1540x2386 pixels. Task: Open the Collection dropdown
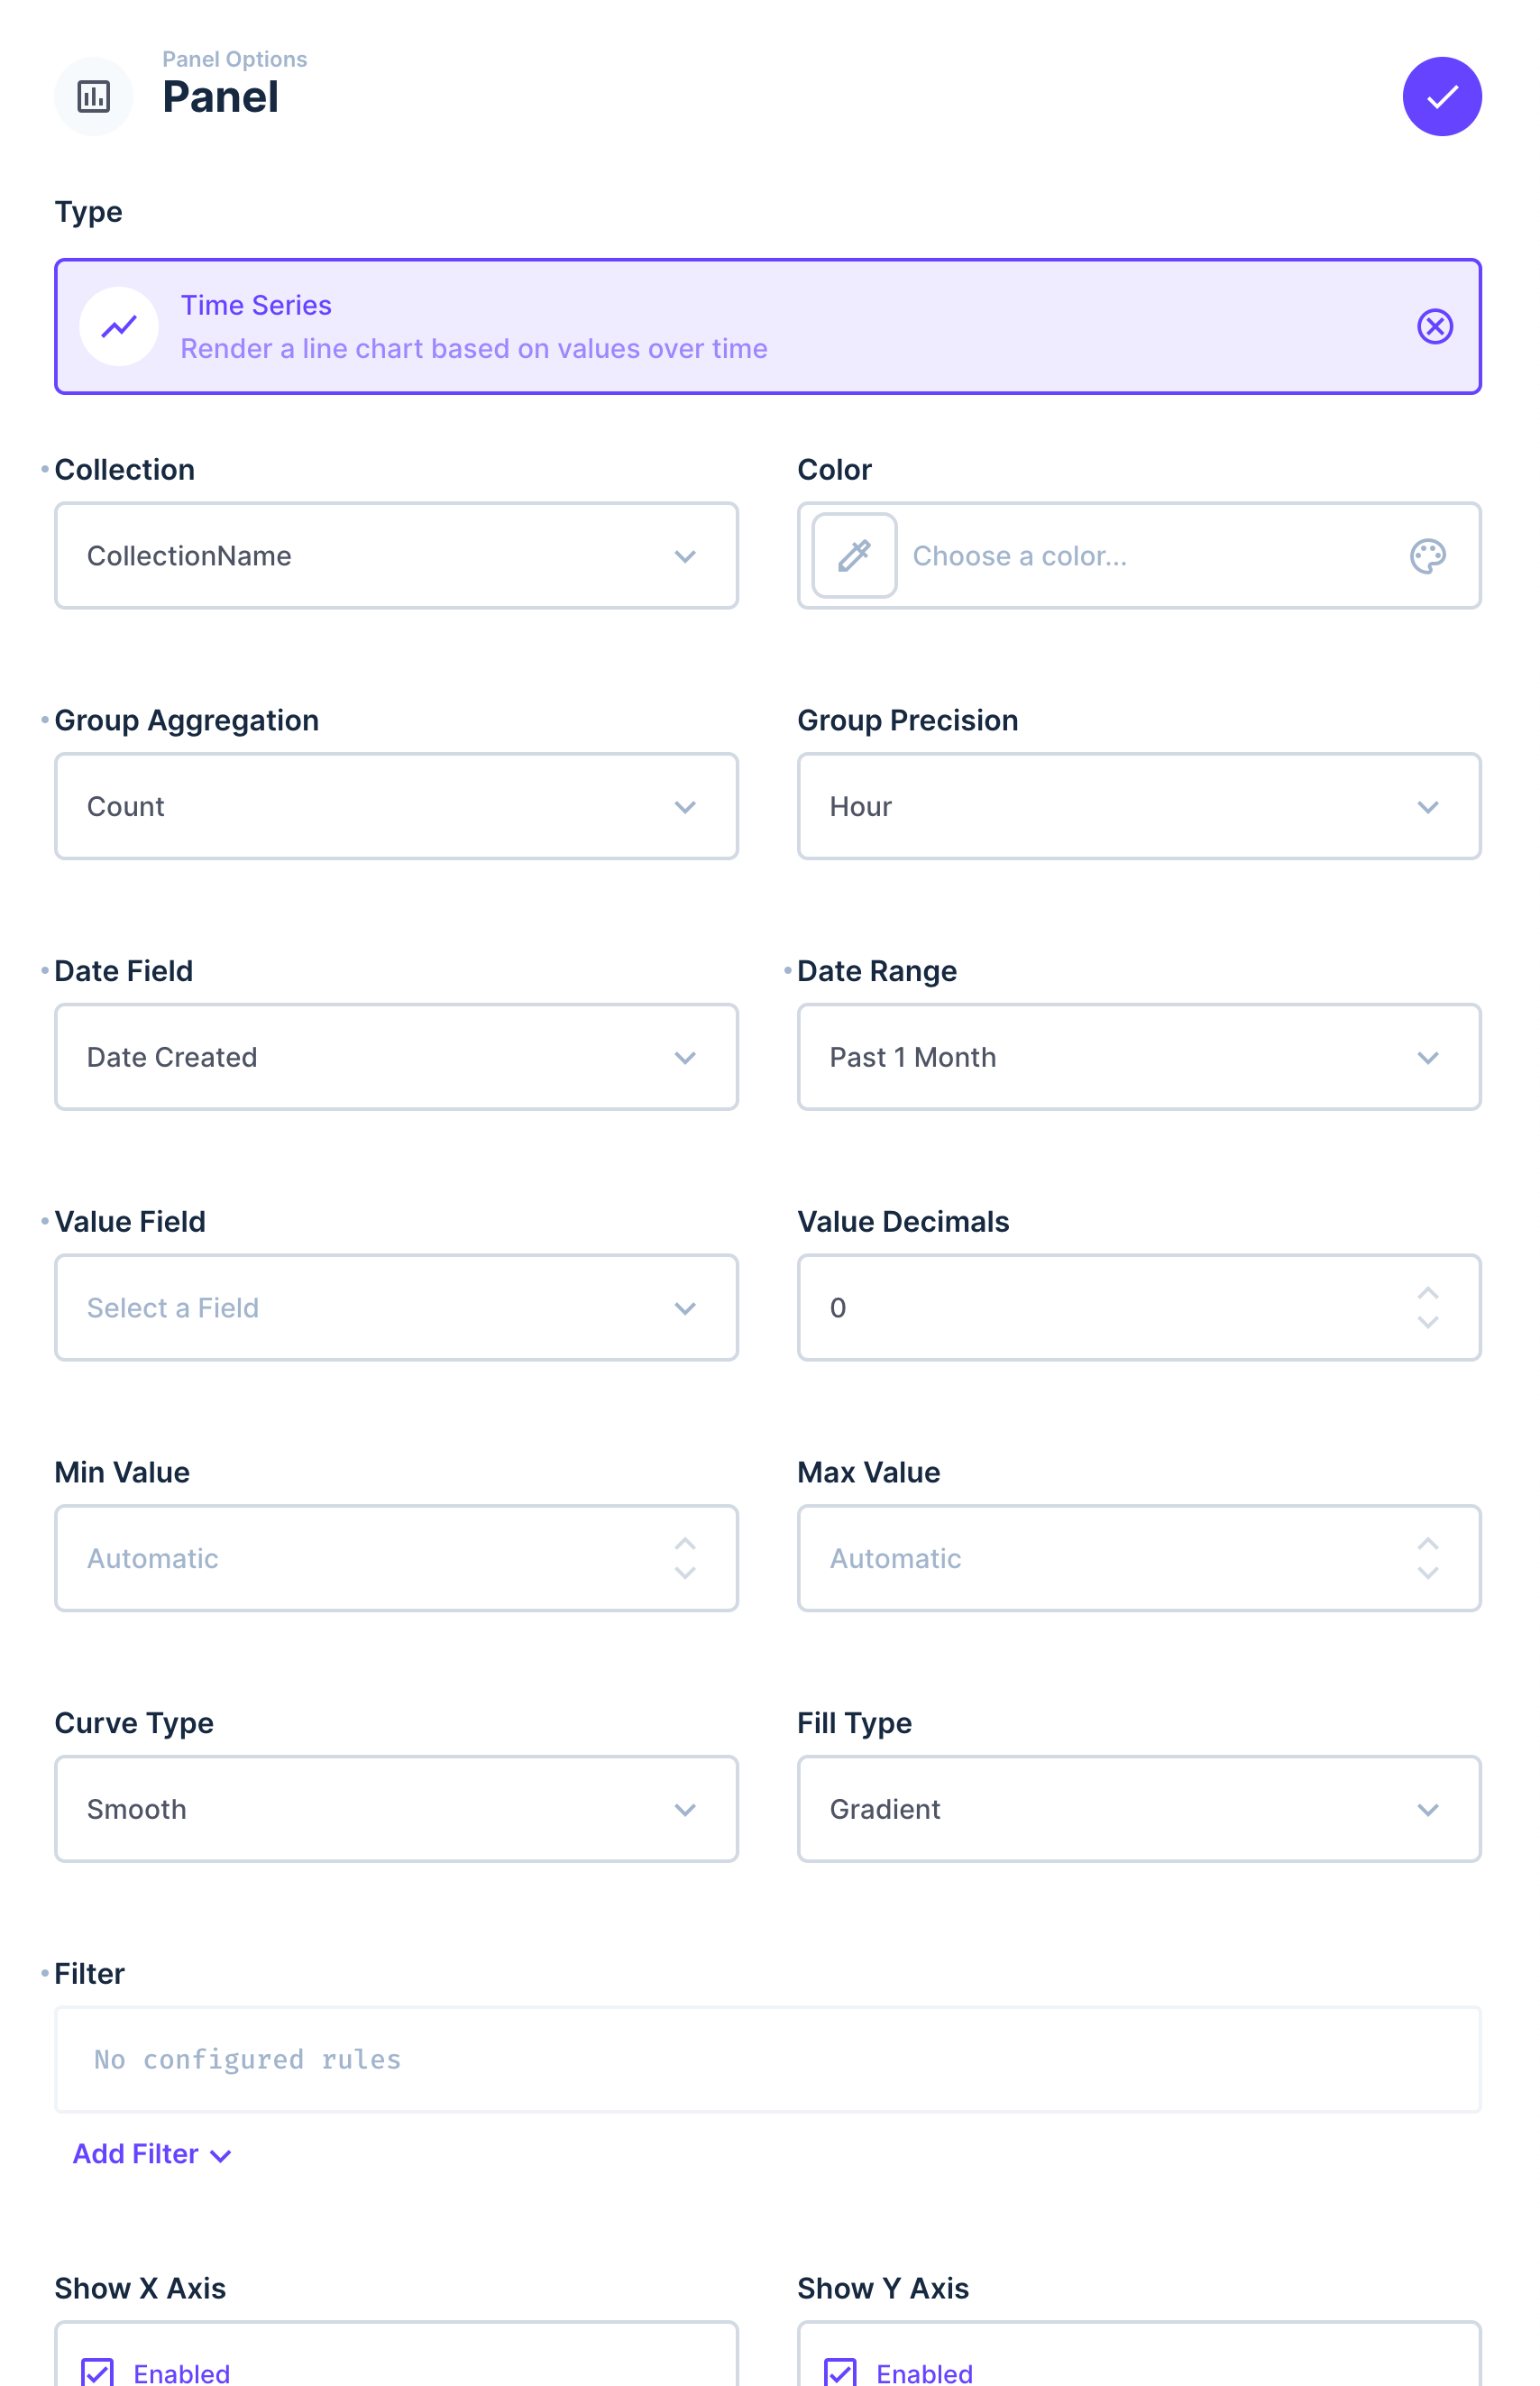click(397, 556)
